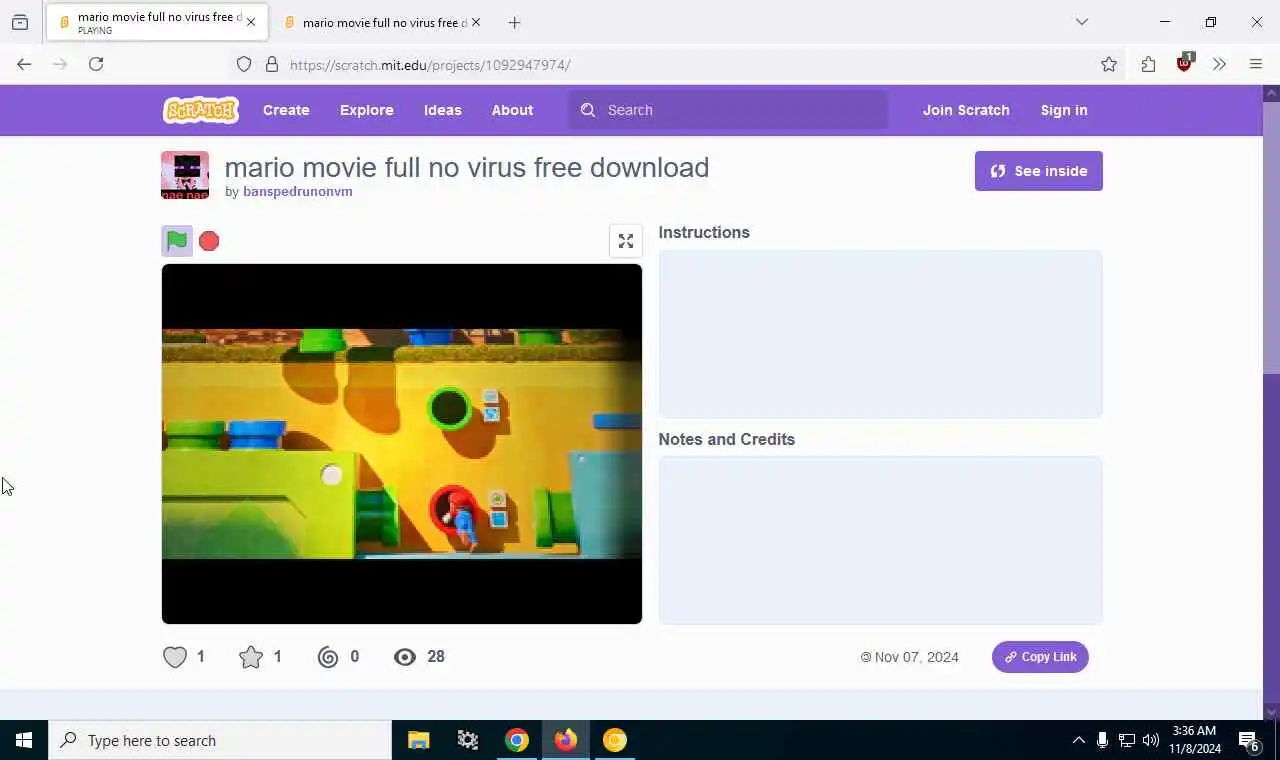Click the Nov 07, 2024 date text

tap(916, 657)
